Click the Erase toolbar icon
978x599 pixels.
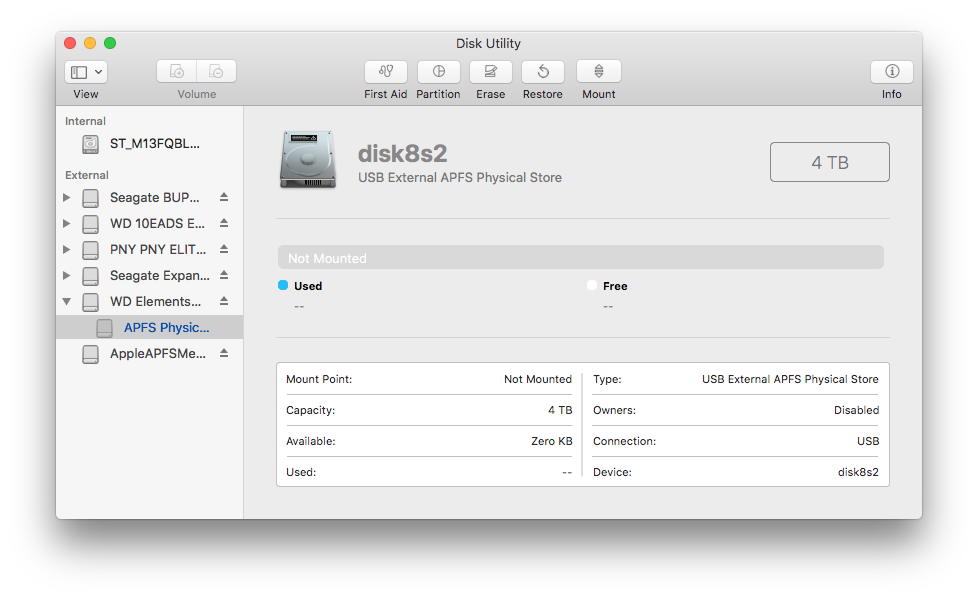pos(491,72)
